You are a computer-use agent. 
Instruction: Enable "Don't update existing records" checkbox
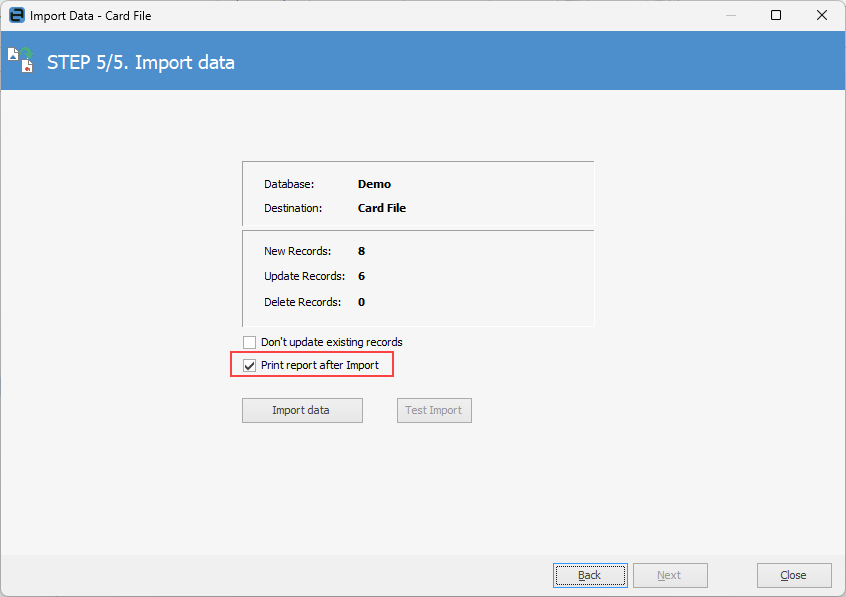click(250, 342)
